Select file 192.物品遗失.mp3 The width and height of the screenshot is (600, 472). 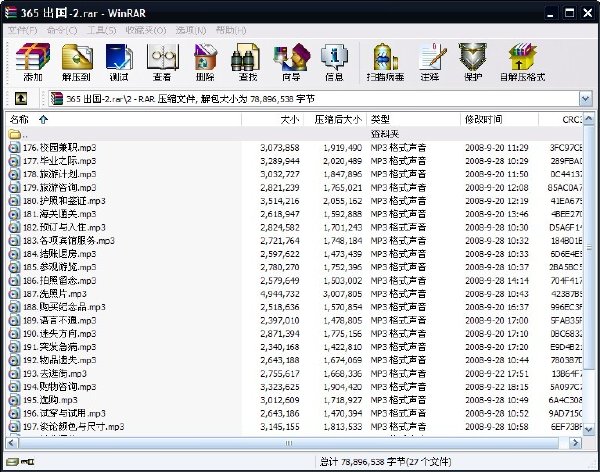coord(59,360)
